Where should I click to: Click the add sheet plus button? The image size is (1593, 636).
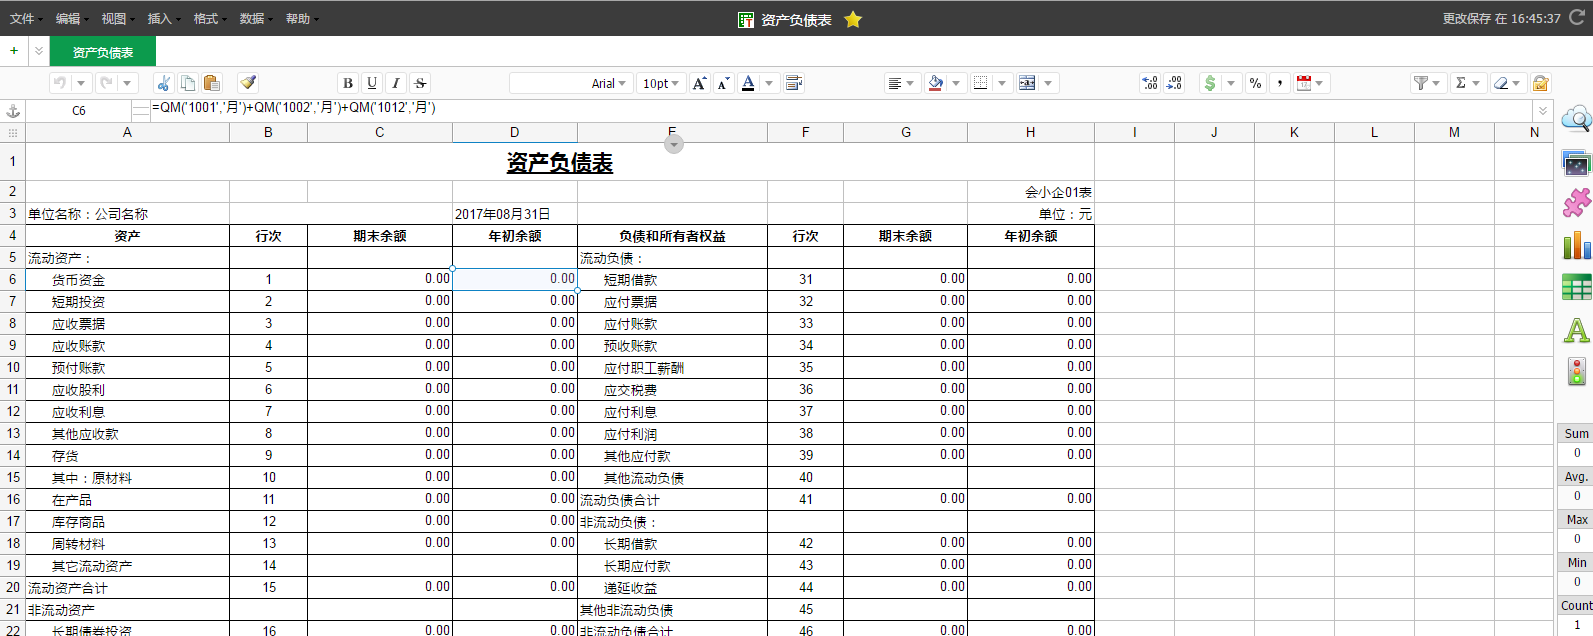[x=14, y=51]
